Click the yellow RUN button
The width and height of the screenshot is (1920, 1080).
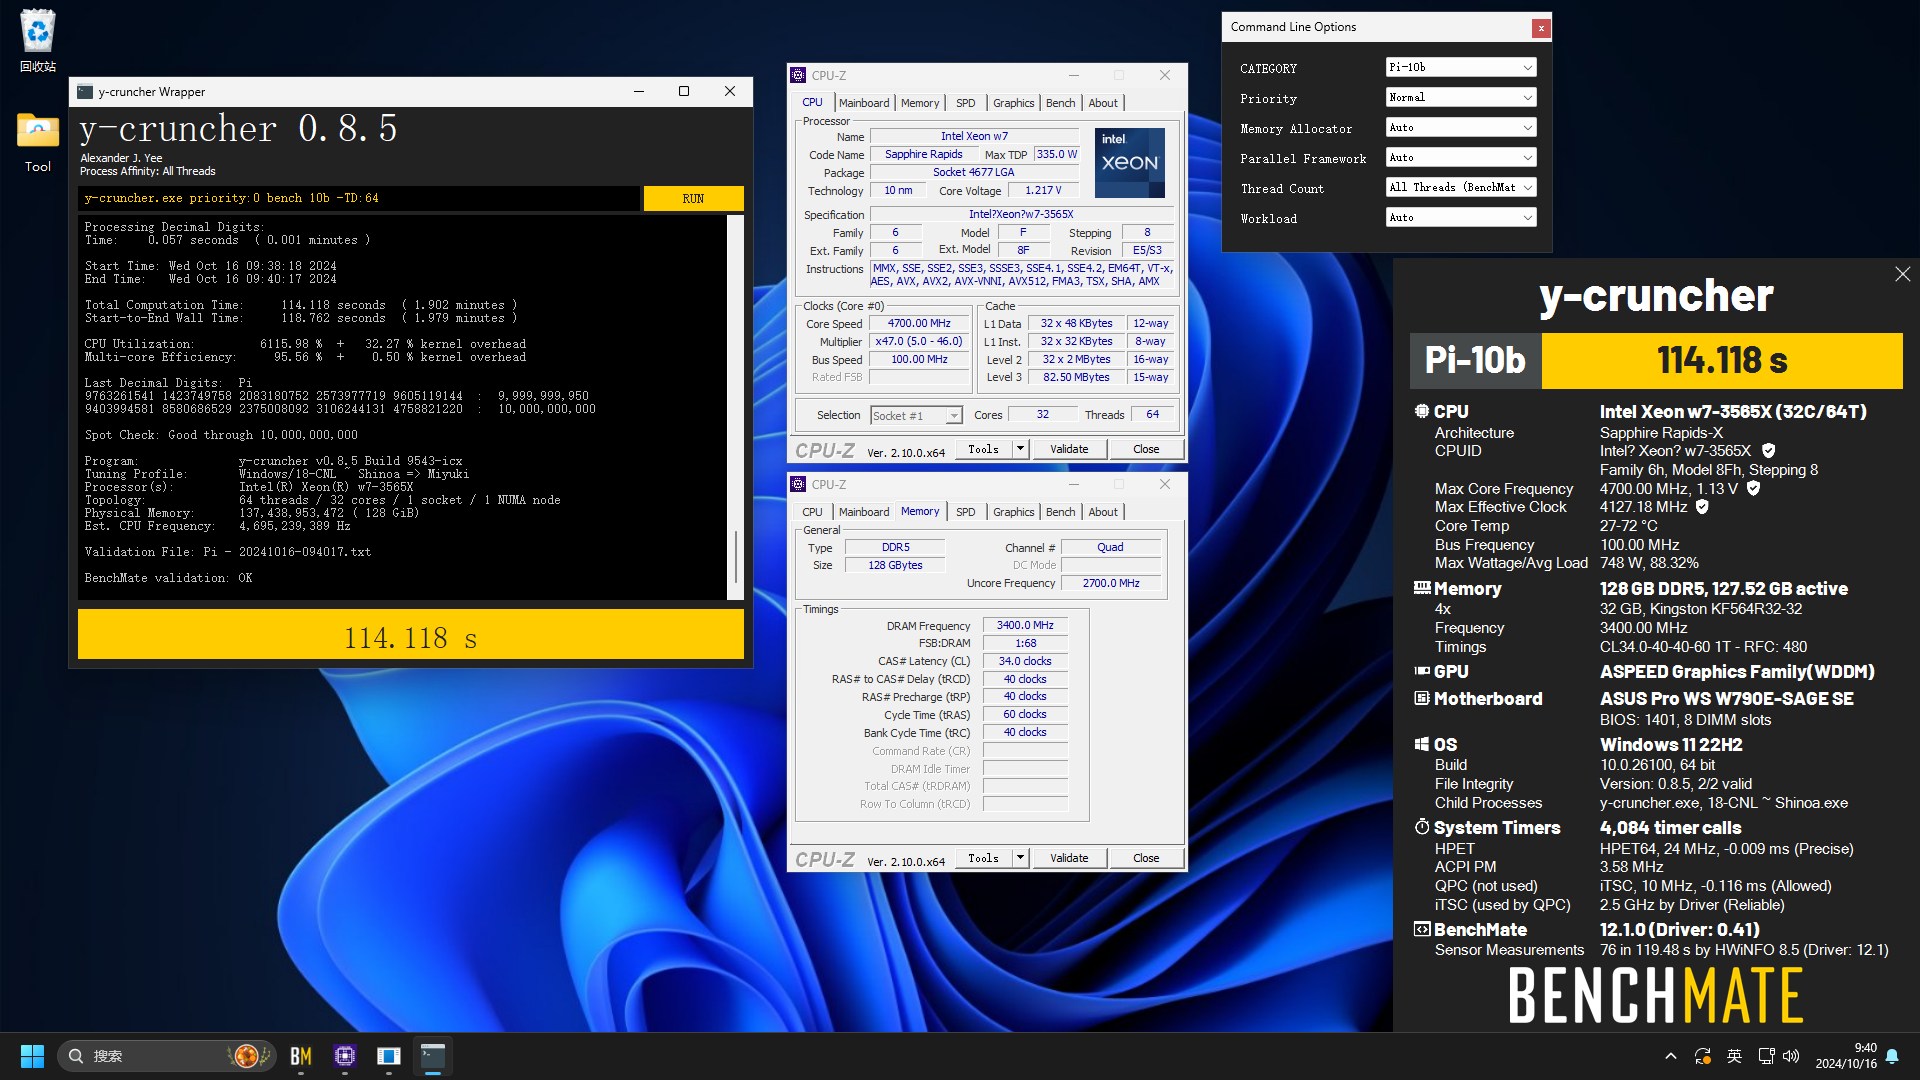coord(693,198)
